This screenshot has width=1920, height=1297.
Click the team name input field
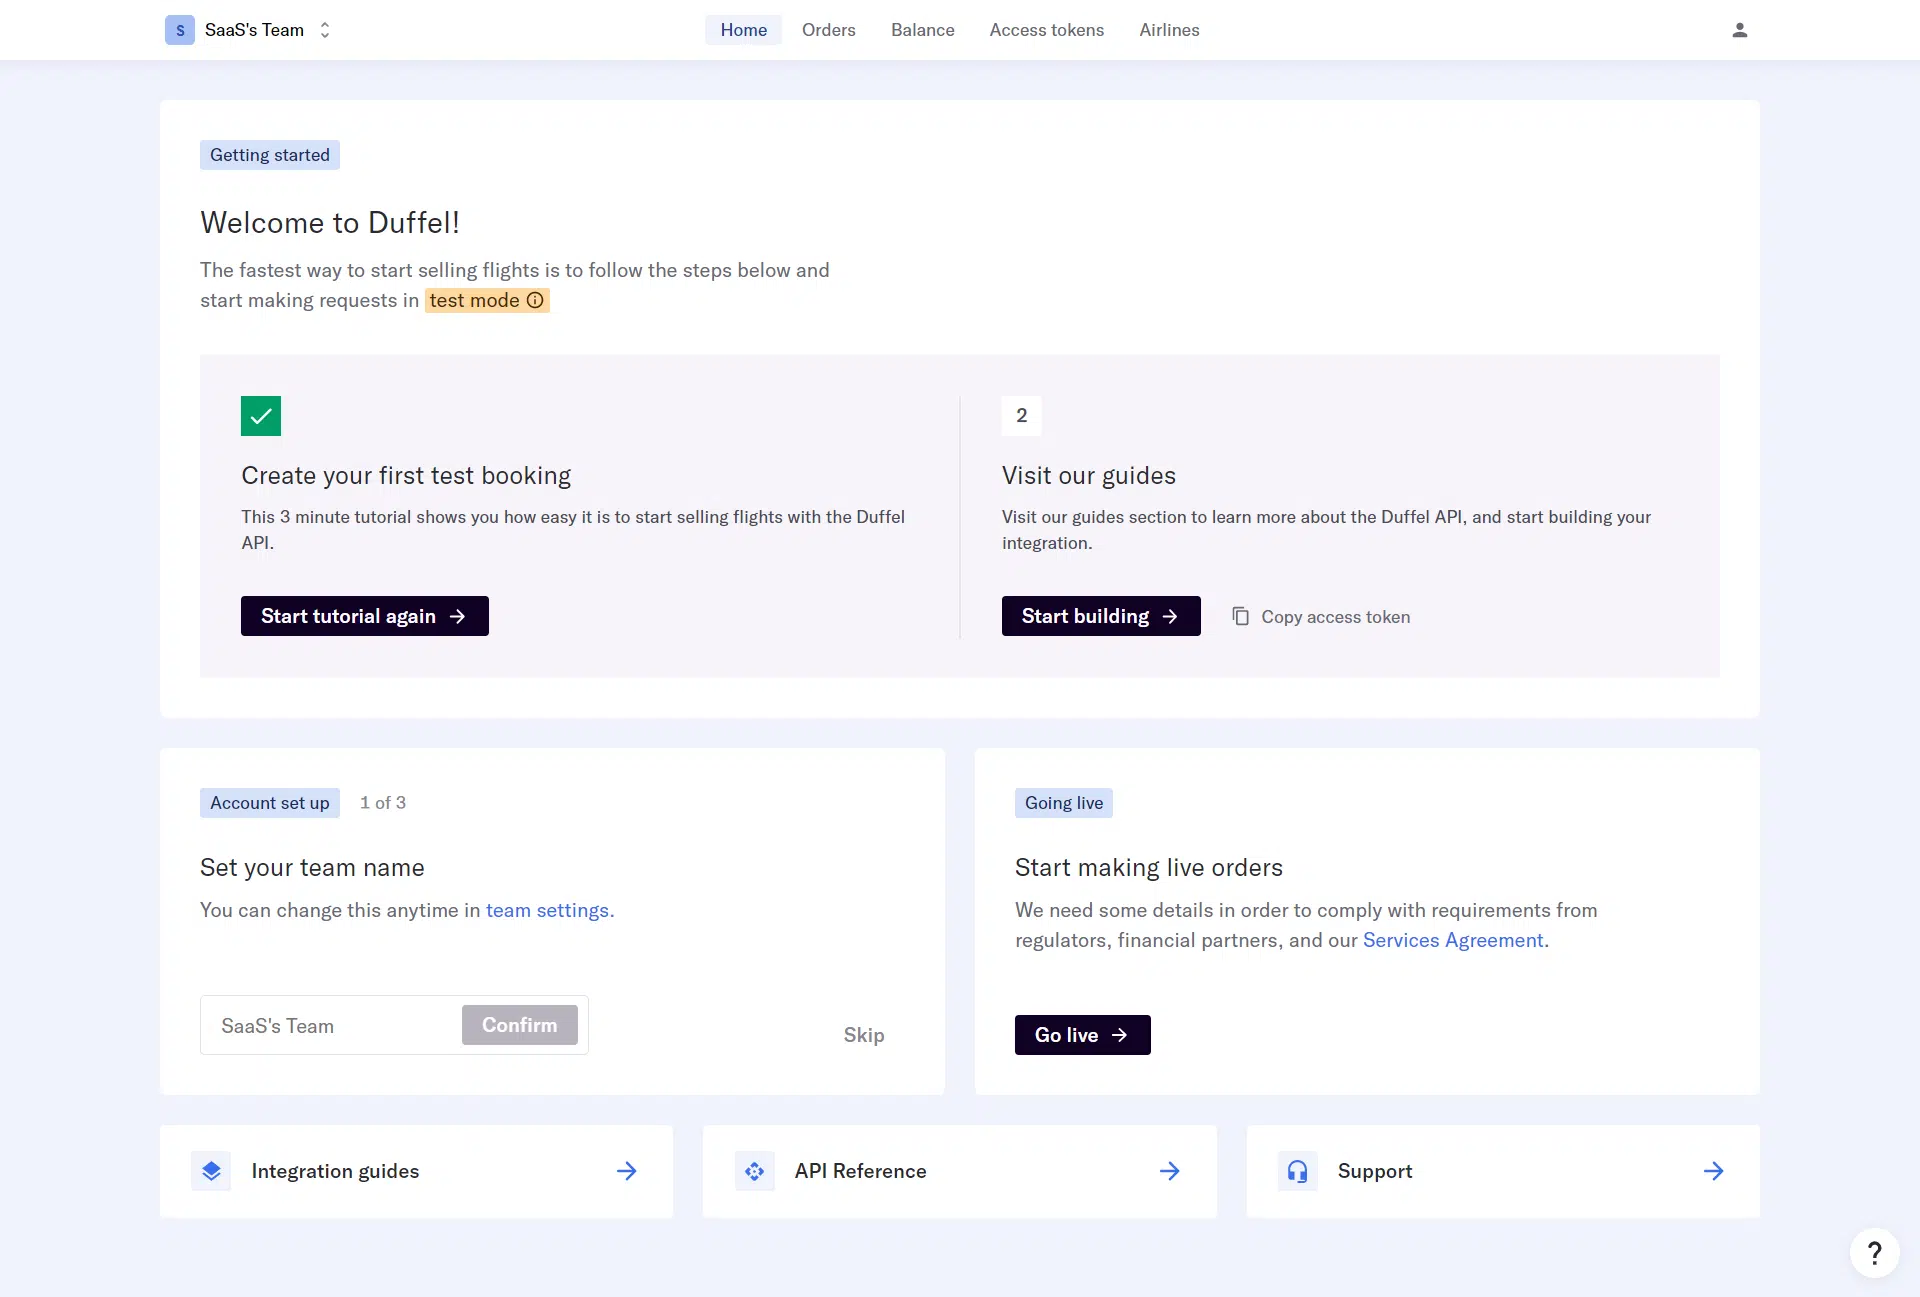pos(330,1025)
